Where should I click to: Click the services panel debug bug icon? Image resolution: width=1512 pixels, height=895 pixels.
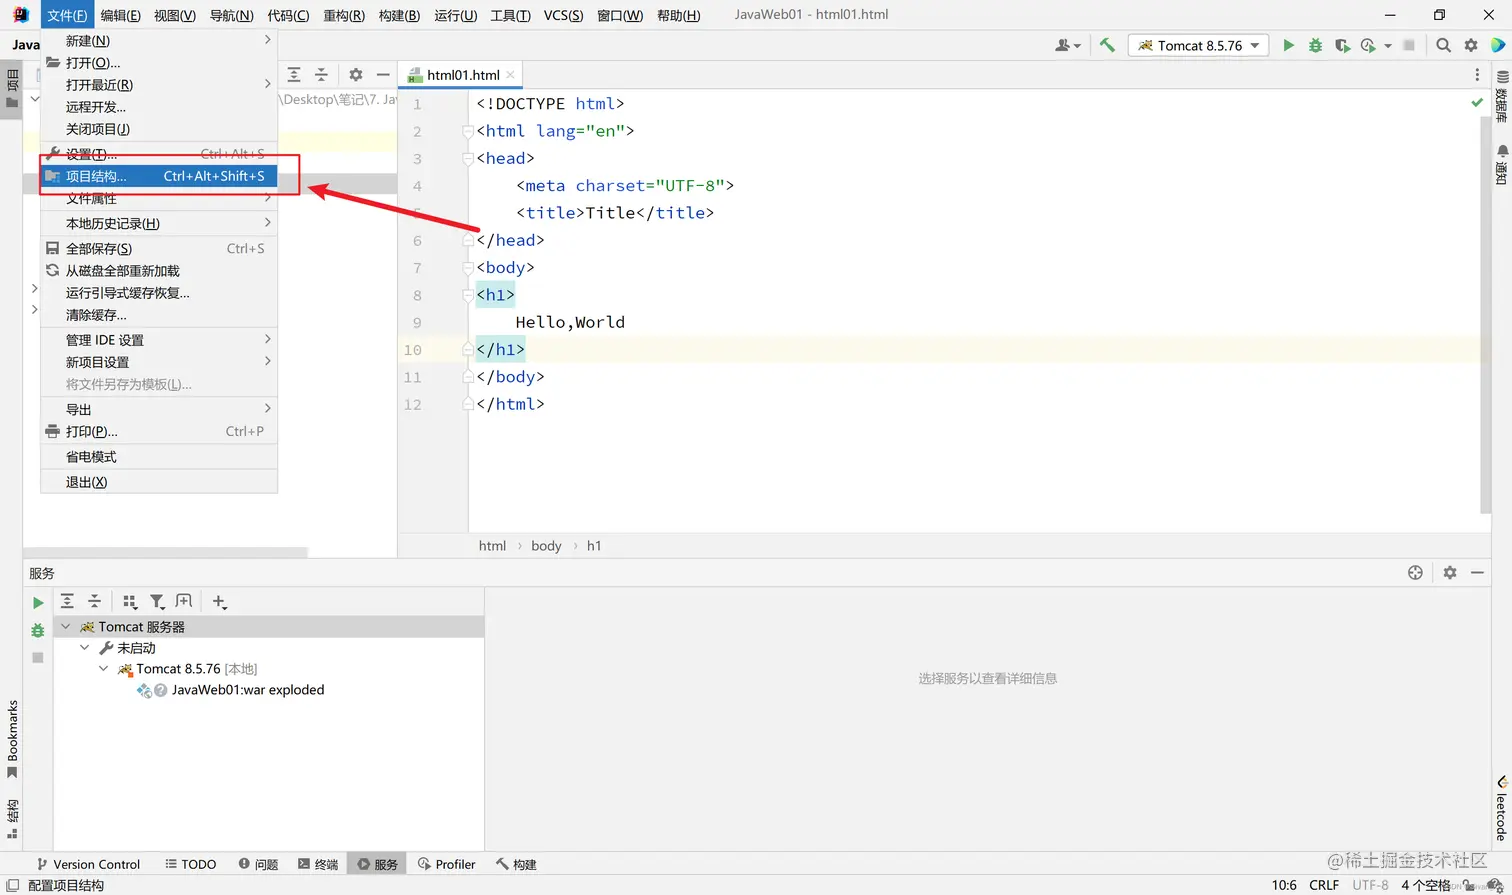tap(38, 630)
